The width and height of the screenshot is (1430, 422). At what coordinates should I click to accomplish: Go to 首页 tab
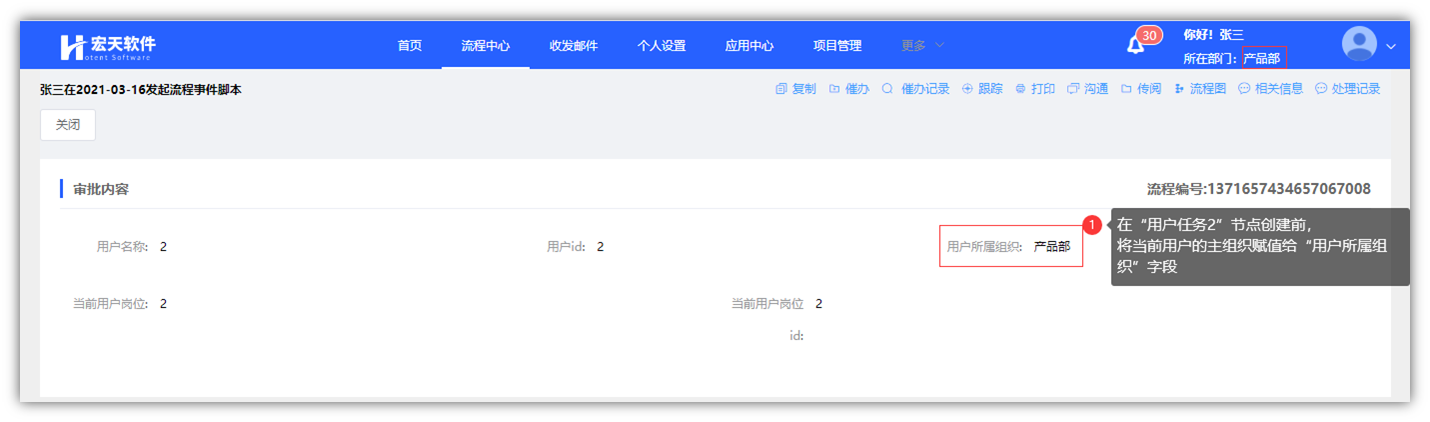[x=410, y=46]
